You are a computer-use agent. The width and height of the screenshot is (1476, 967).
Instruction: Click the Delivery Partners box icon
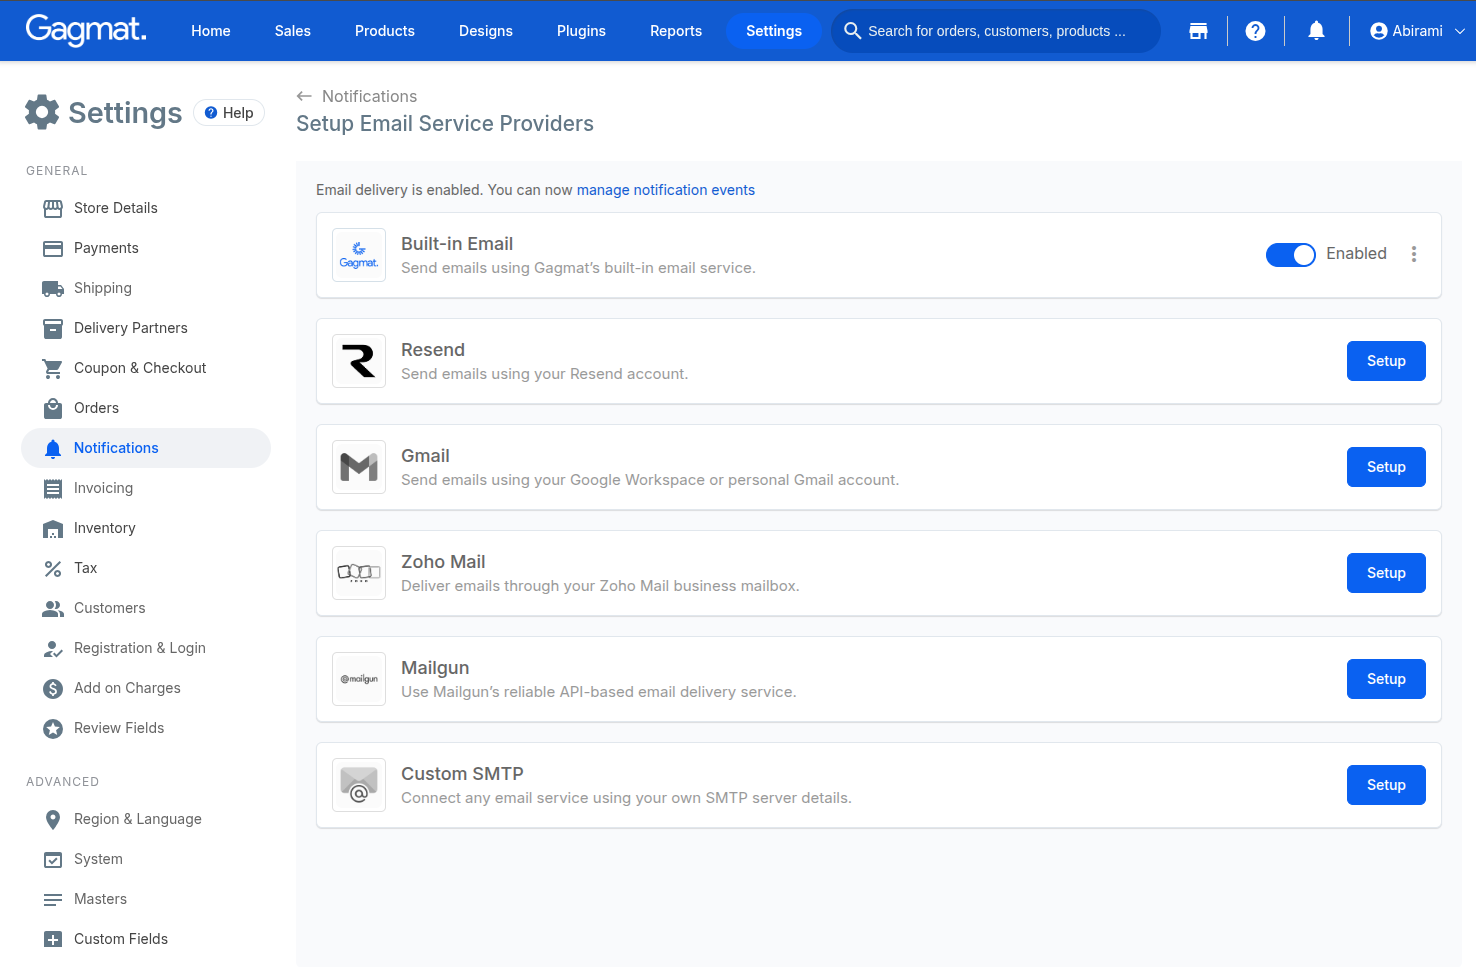(x=53, y=328)
